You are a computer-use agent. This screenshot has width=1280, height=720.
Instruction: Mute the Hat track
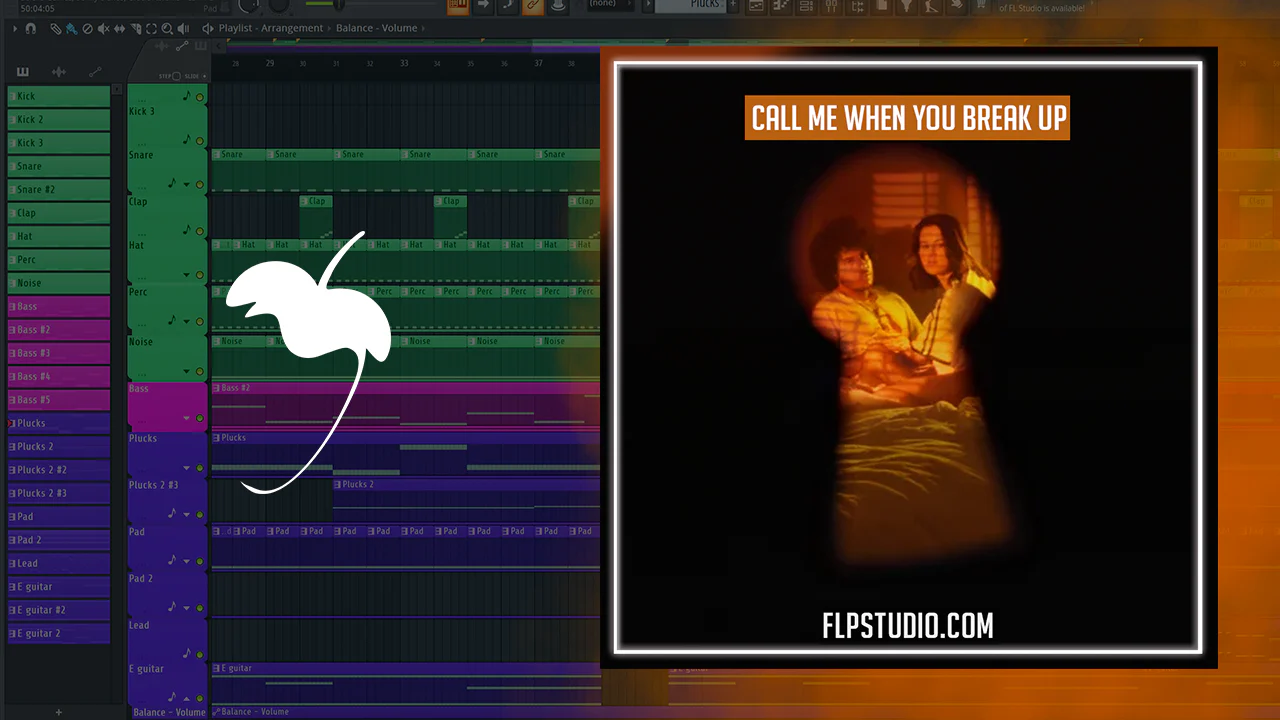[200, 276]
